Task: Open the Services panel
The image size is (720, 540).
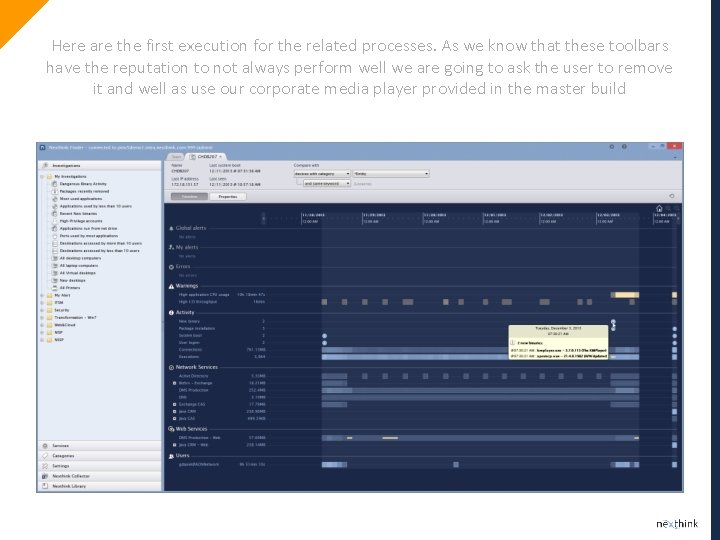Action: tap(100, 445)
